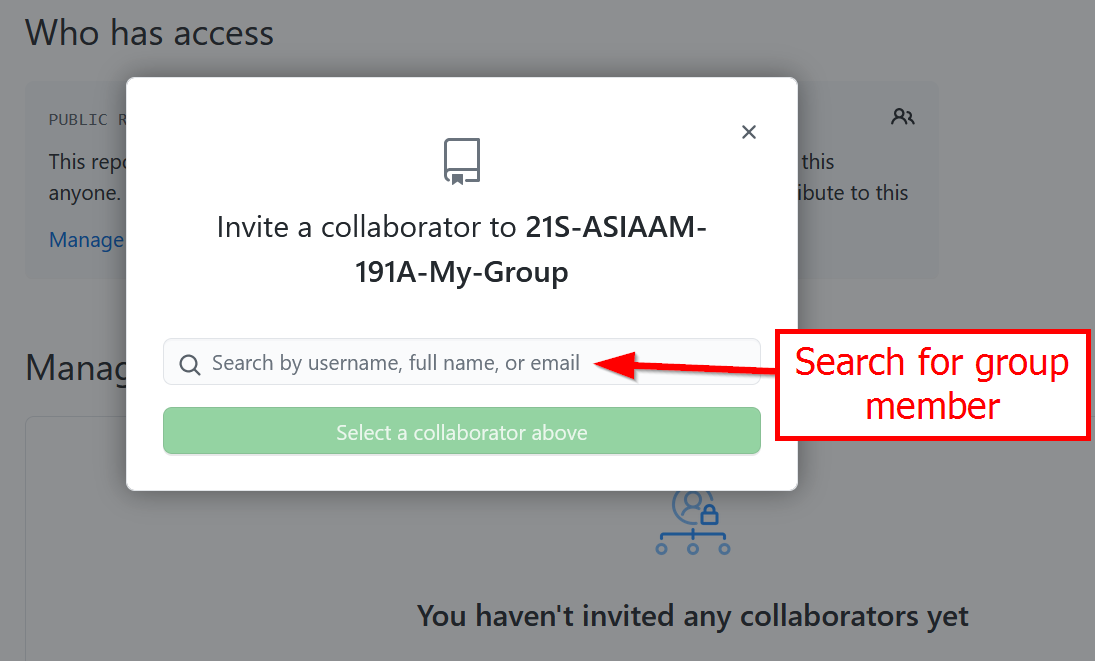This screenshot has width=1095, height=661.
Task: Click the ibute to this text at right
Action: click(x=853, y=192)
